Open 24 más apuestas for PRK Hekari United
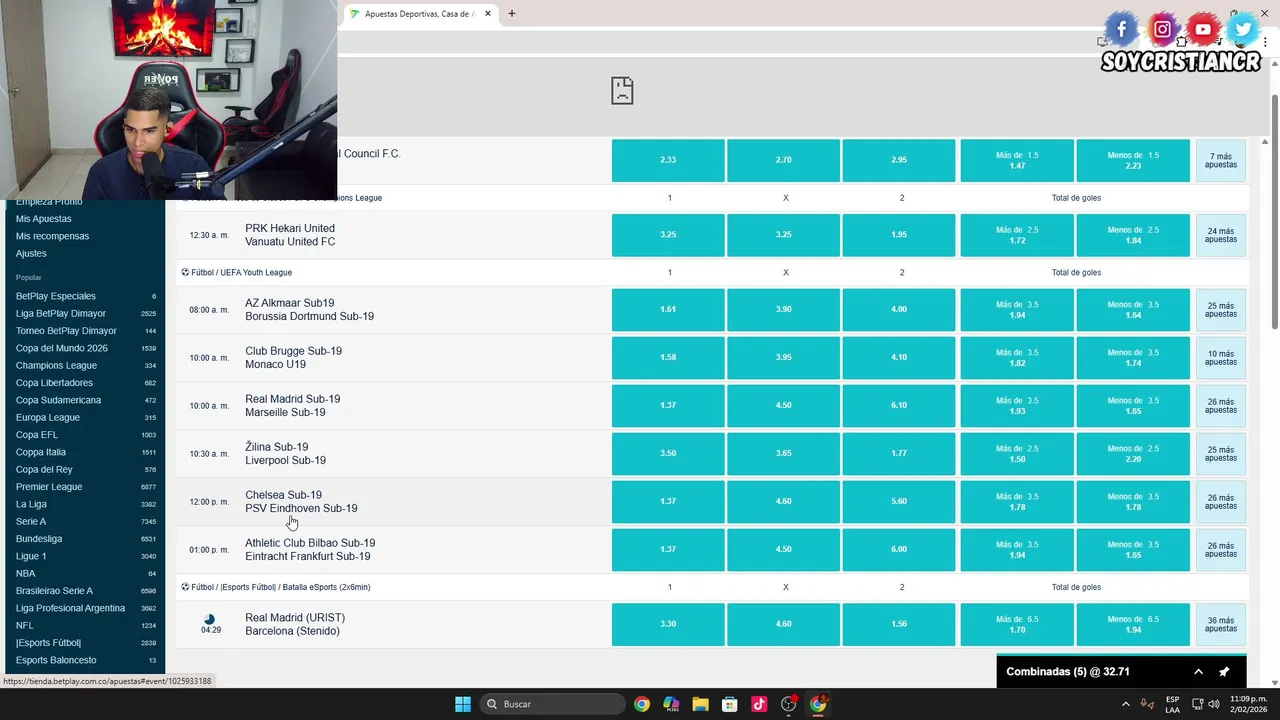 tap(1220, 235)
